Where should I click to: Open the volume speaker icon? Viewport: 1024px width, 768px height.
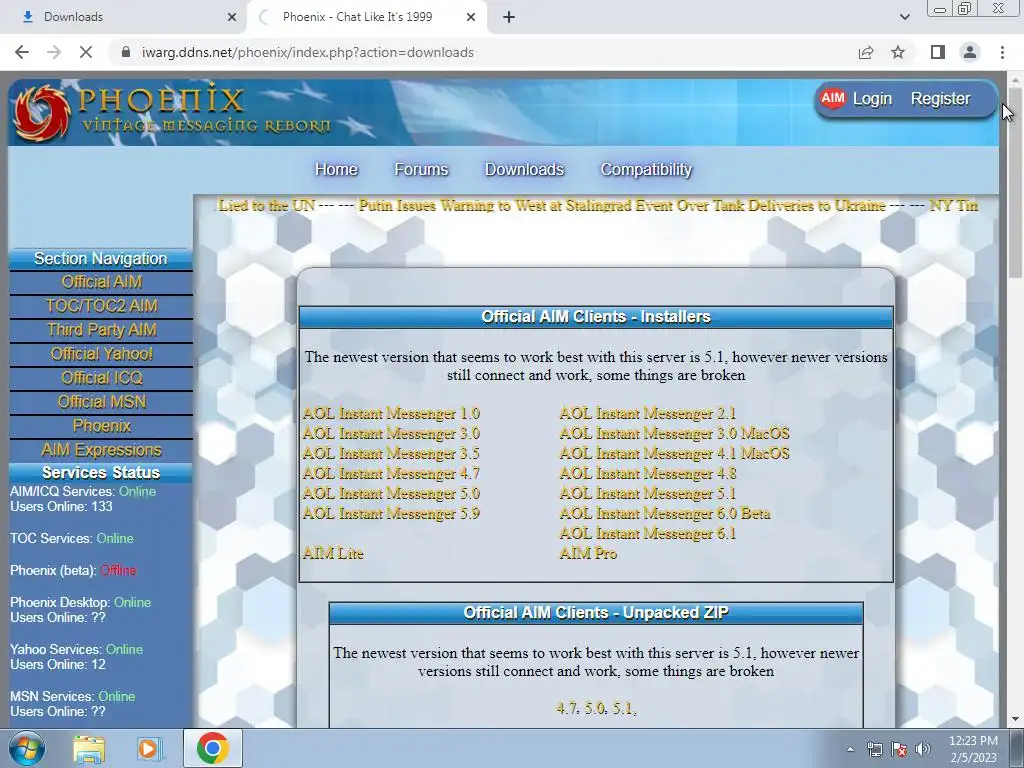(923, 749)
